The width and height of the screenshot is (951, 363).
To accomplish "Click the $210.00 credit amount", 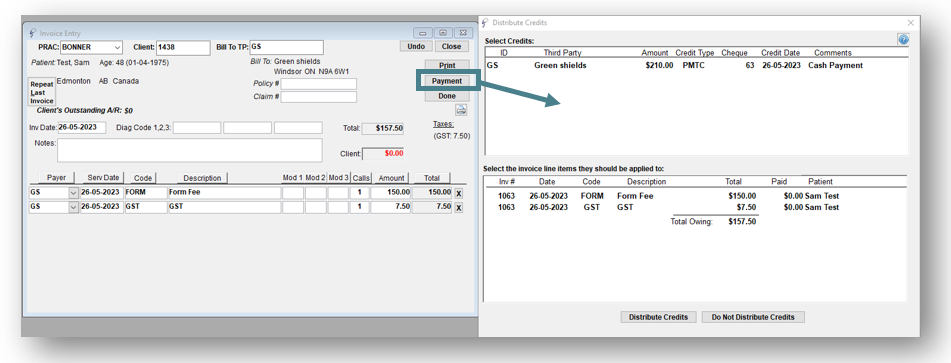I will (x=659, y=65).
